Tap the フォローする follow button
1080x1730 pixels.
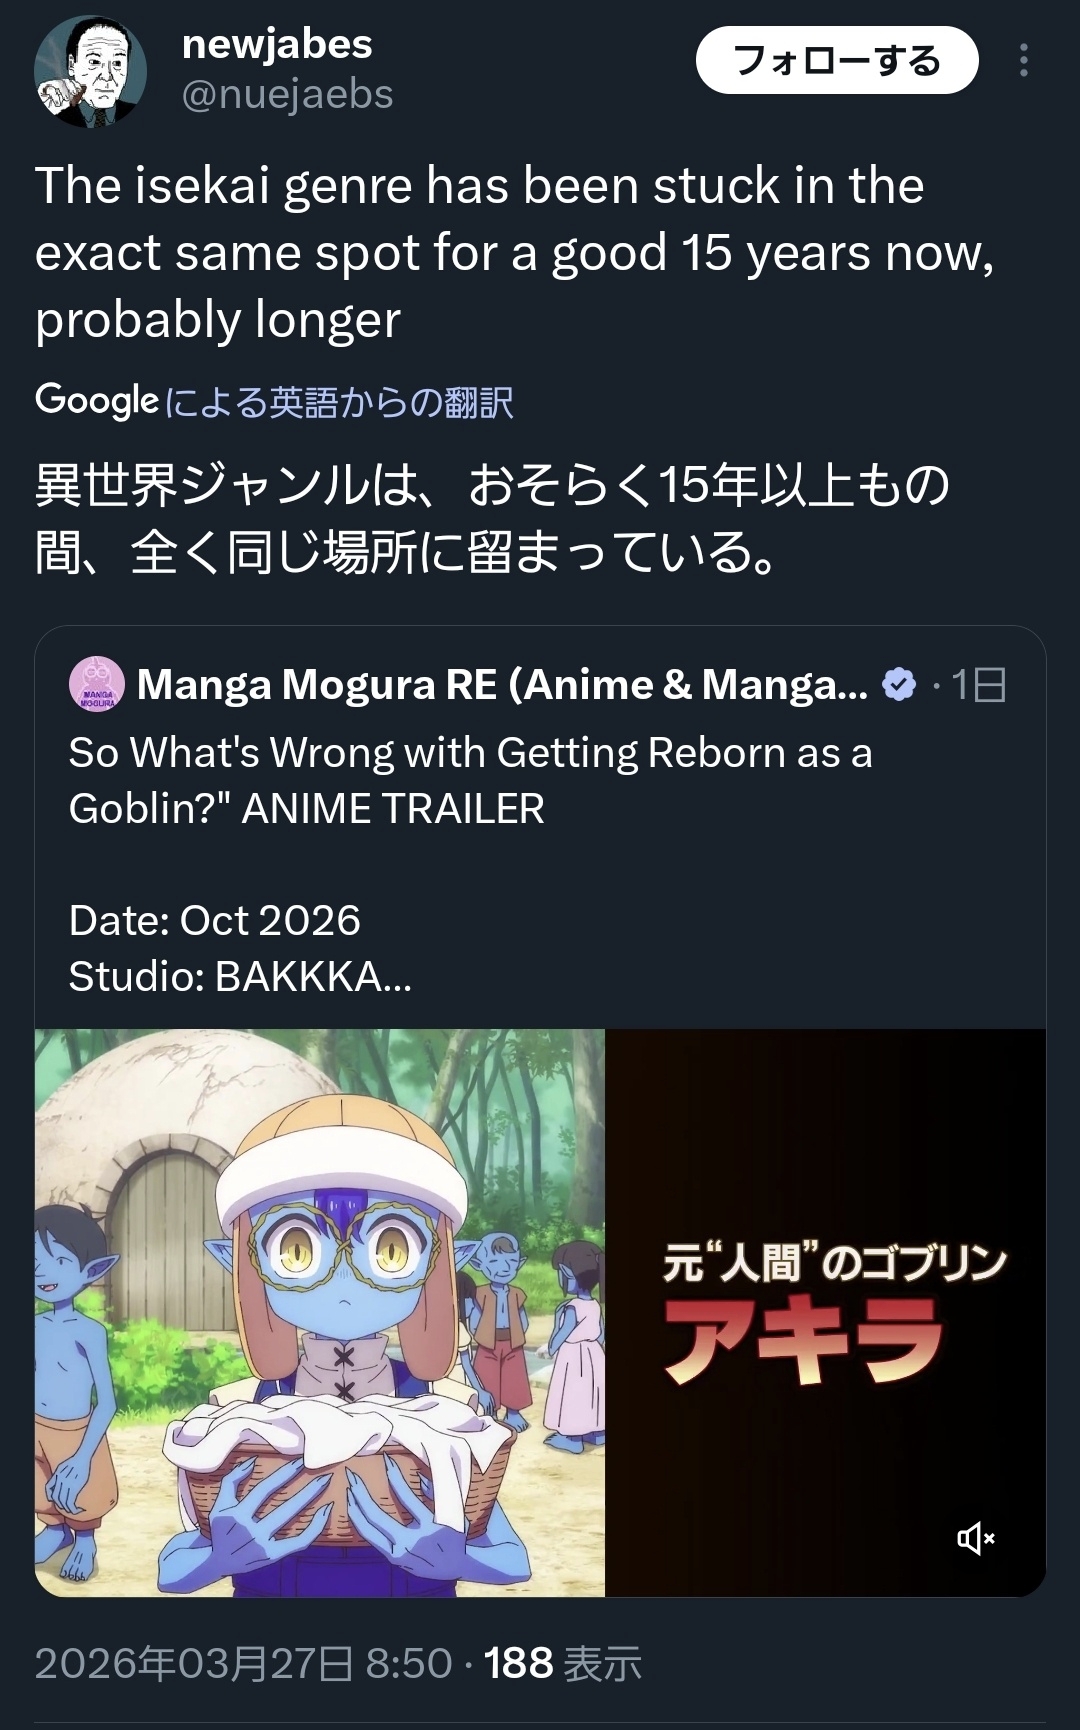(x=836, y=61)
